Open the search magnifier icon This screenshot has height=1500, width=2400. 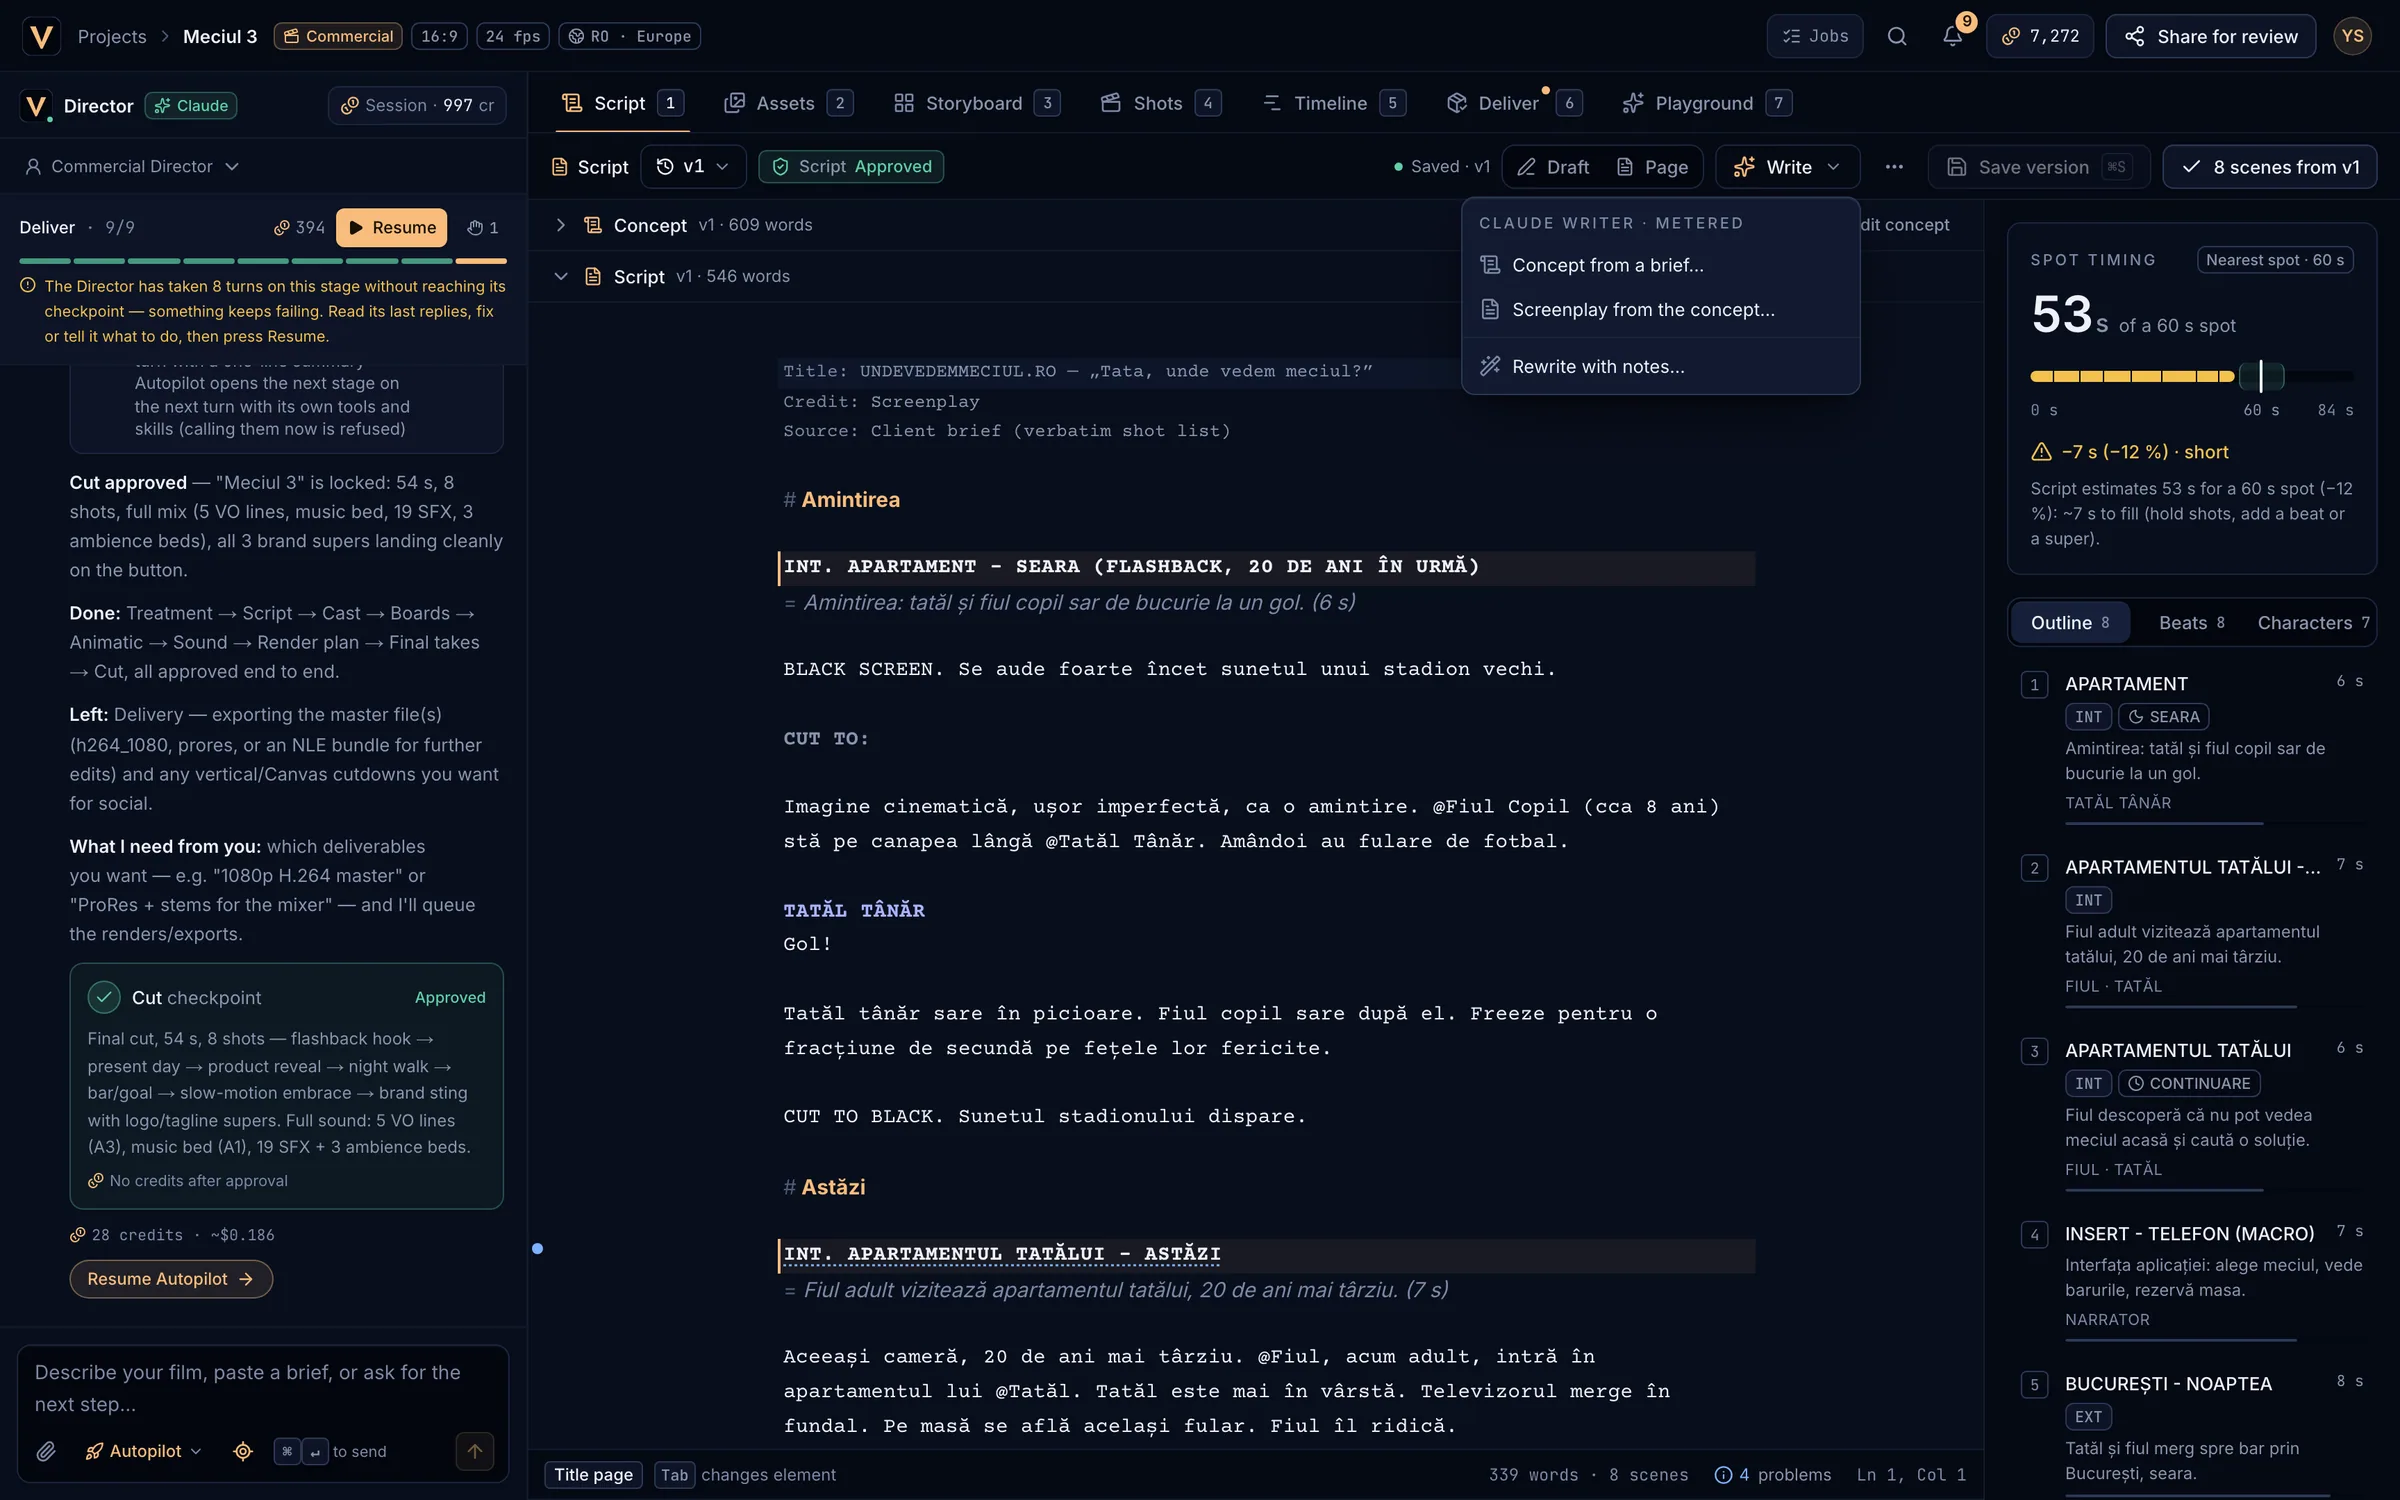click(x=1896, y=36)
